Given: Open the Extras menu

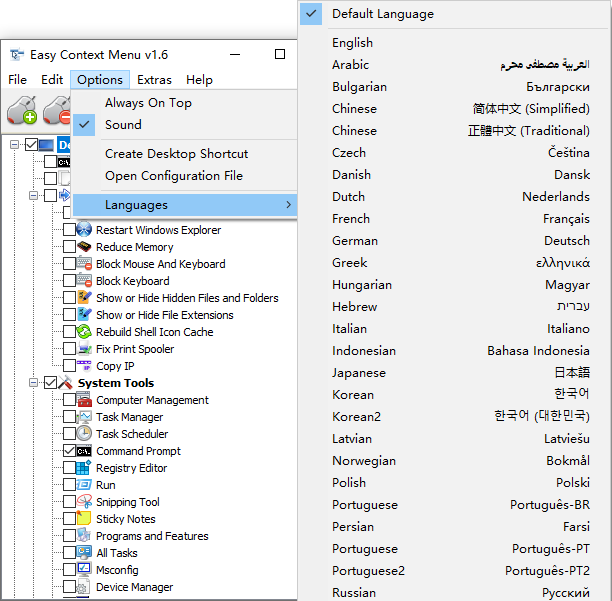Looking at the screenshot, I should click(x=154, y=80).
